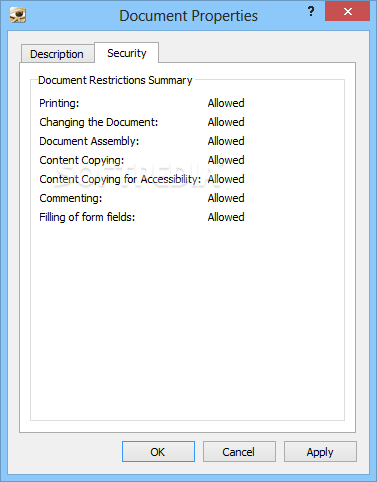This screenshot has width=377, height=482.
Task: Apply the document properties changes
Action: tap(320, 452)
